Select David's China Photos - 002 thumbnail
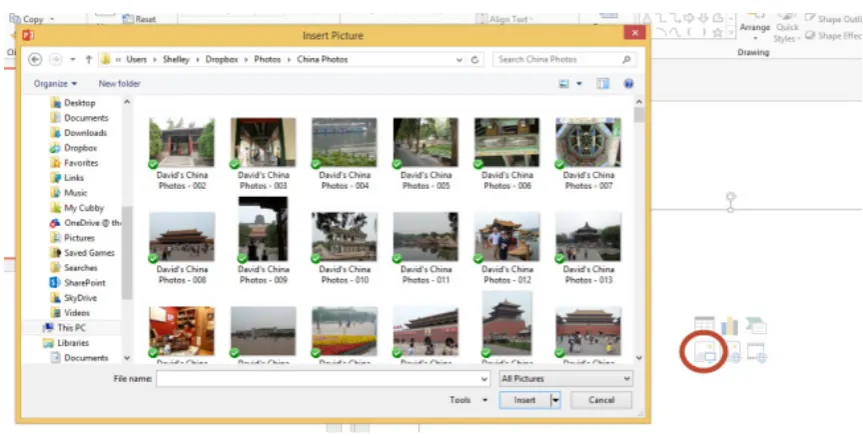Viewport: 863px width, 438px height. [x=182, y=142]
